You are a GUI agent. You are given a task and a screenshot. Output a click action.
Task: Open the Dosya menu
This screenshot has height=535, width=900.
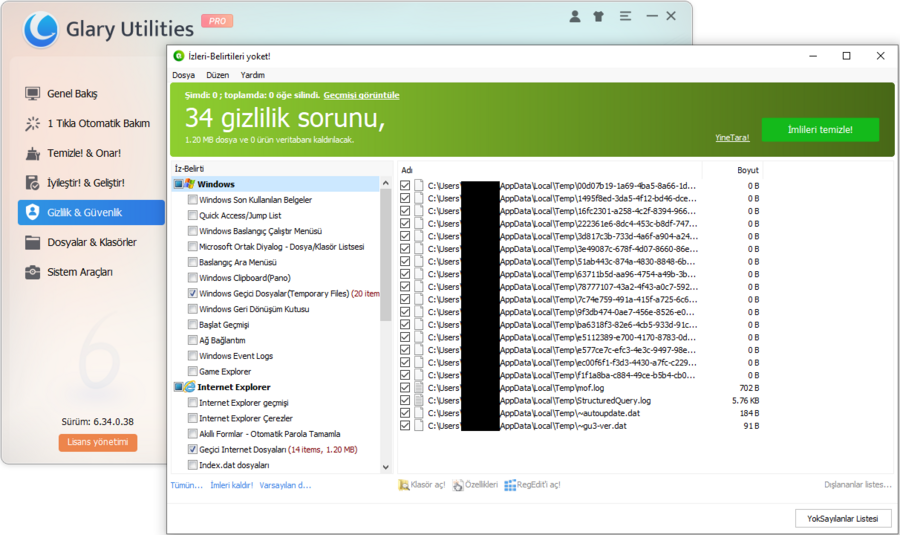point(183,75)
